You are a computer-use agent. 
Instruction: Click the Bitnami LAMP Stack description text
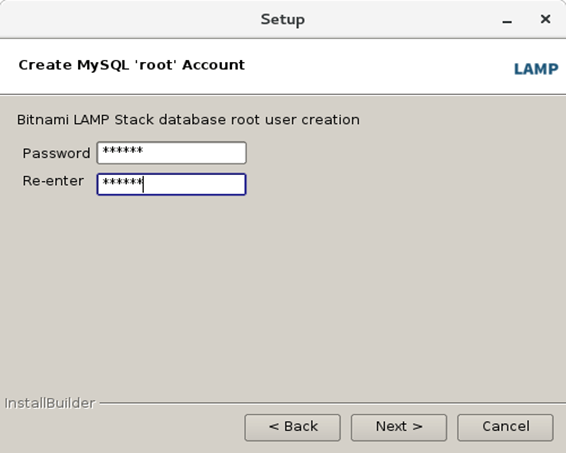click(188, 119)
